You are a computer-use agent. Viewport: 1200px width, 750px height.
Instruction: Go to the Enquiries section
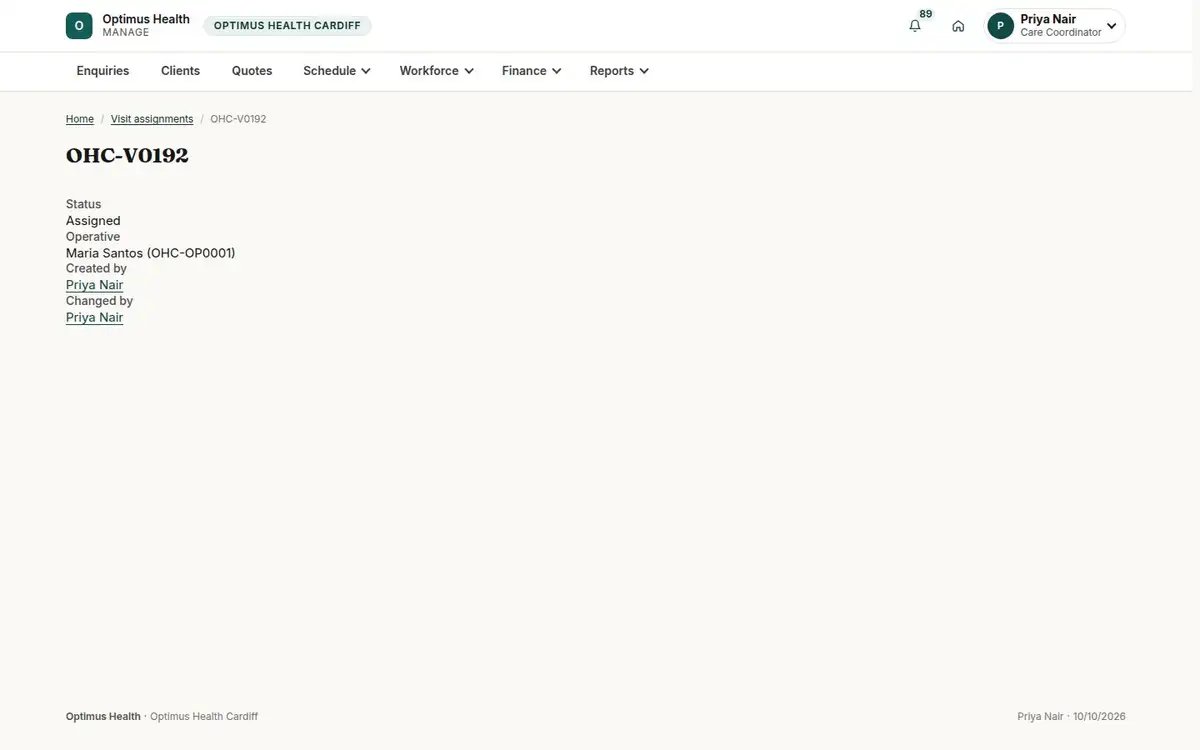(103, 71)
